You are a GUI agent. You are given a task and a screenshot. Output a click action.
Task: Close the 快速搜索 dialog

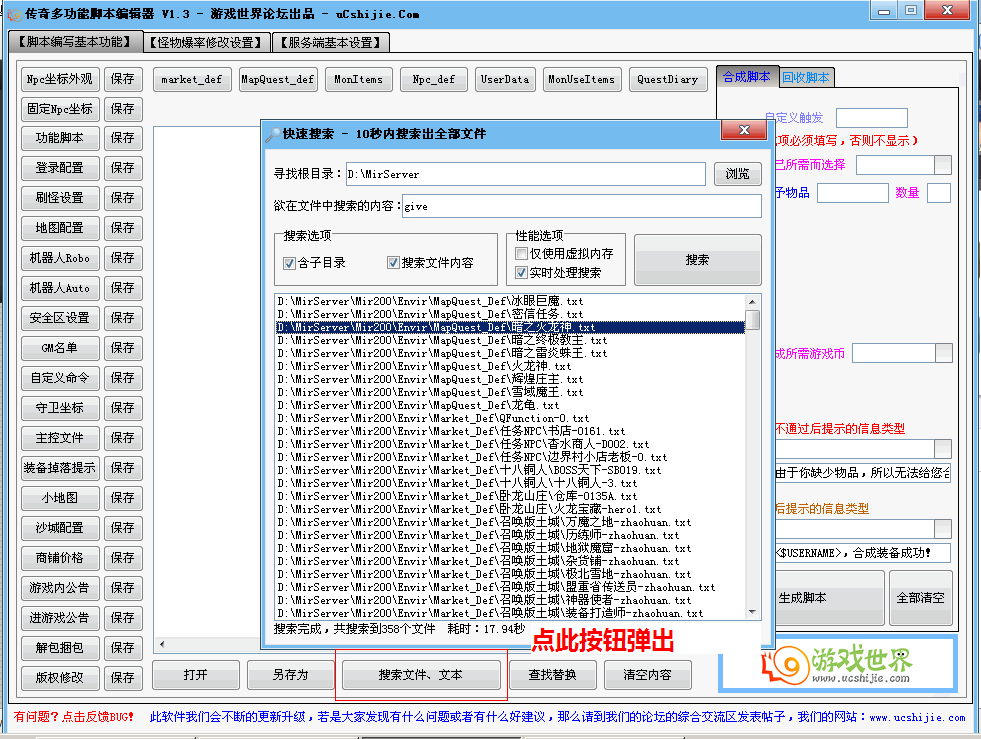click(744, 131)
